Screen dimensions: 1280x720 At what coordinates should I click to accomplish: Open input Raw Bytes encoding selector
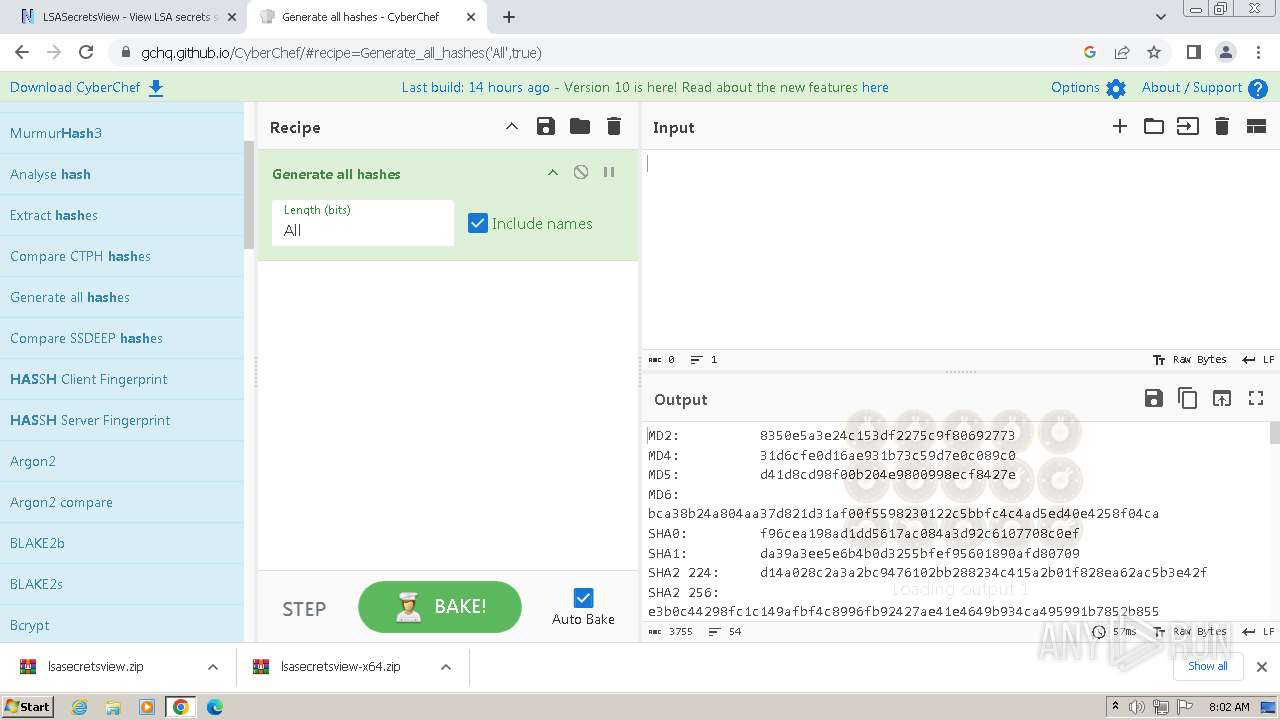tap(1190, 359)
